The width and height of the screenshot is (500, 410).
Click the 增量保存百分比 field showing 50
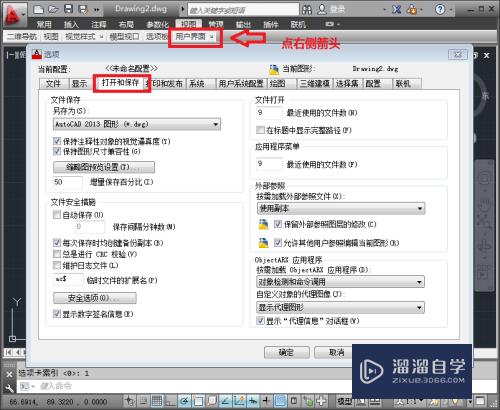[68, 182]
